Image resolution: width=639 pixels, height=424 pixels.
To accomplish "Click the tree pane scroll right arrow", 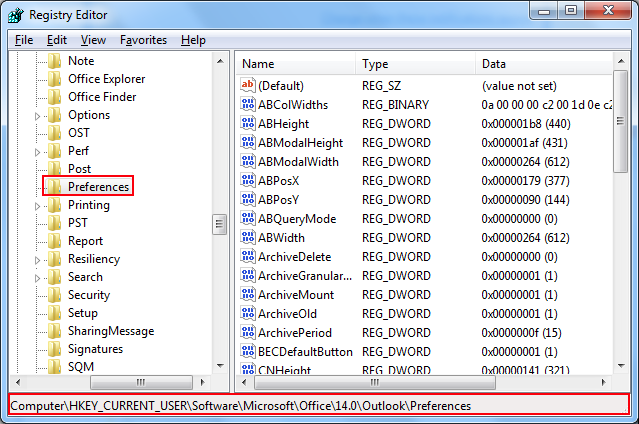I will [x=203, y=382].
